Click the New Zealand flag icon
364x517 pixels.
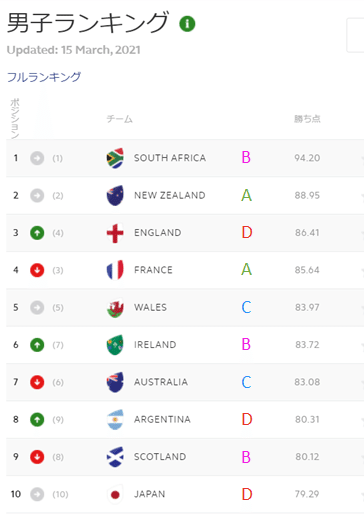pyautogui.click(x=115, y=195)
